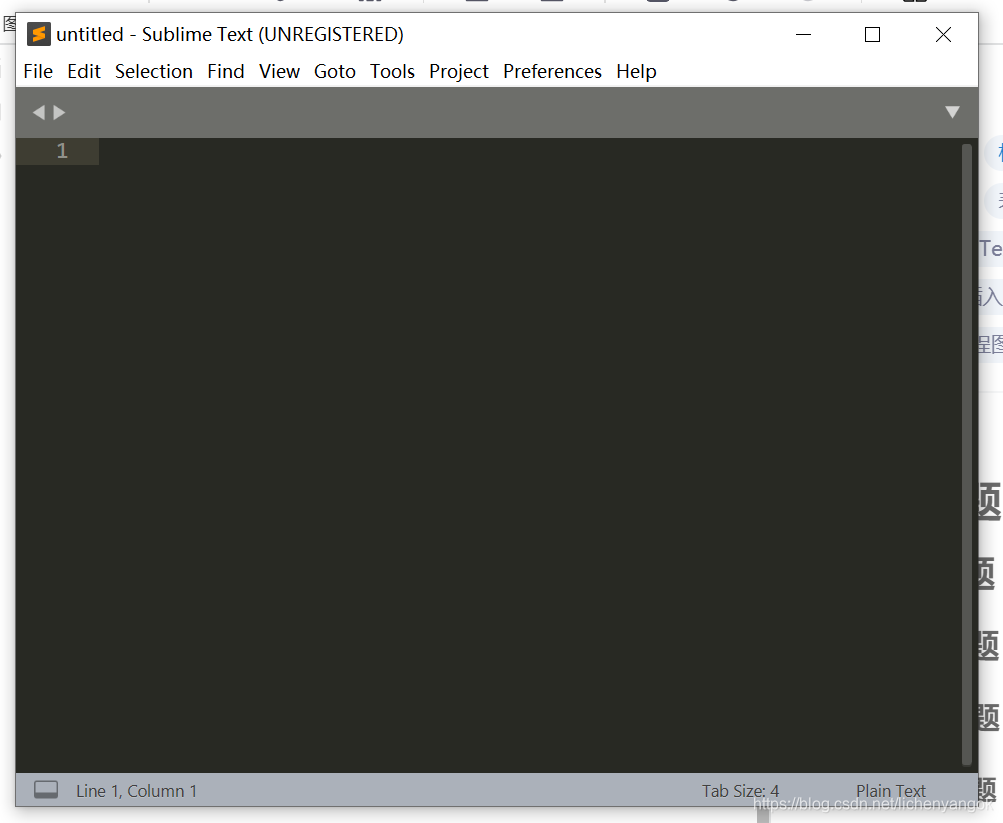
Task: Open the Preferences menu
Action: tap(552, 71)
